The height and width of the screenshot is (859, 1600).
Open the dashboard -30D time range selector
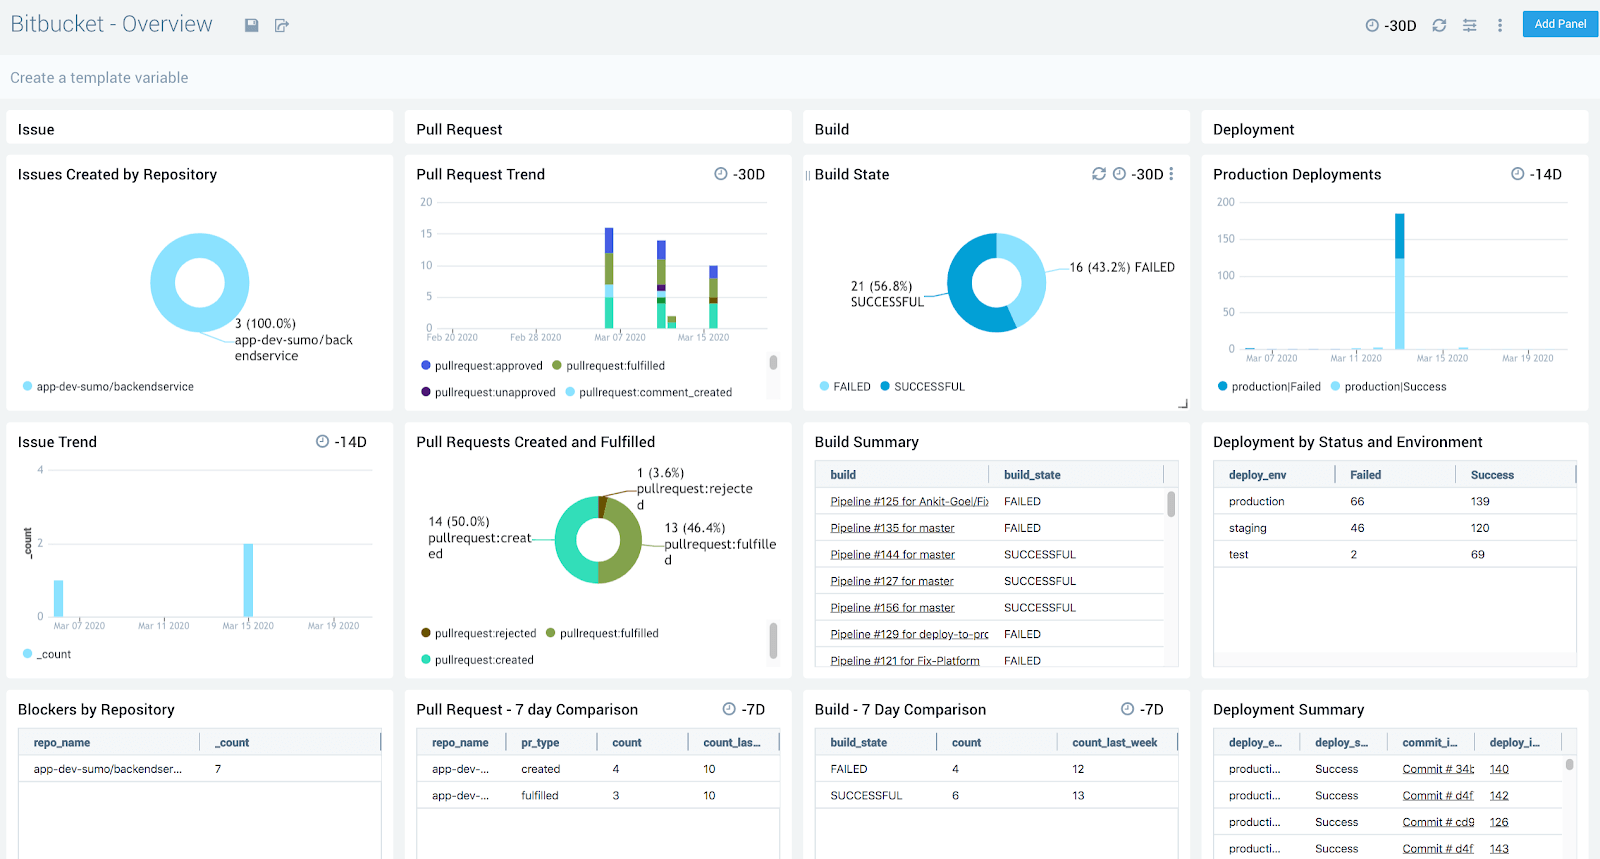coord(1391,25)
